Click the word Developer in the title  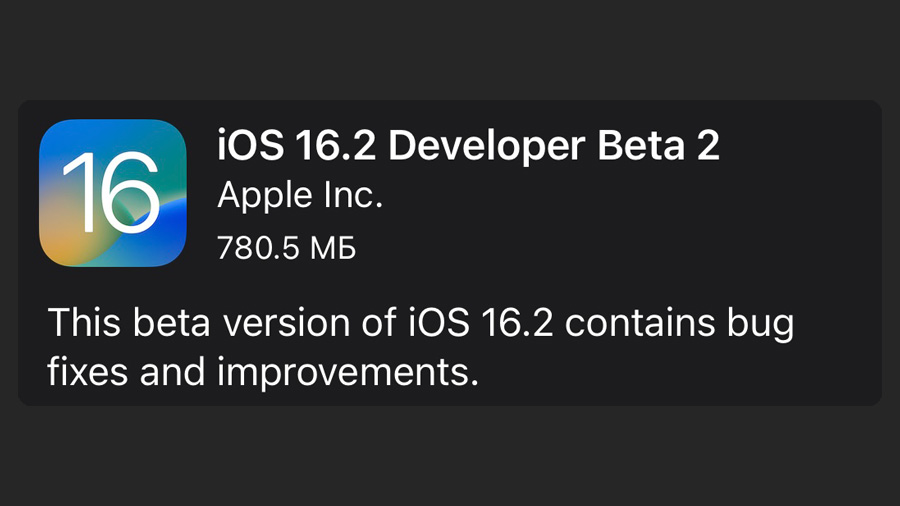point(487,145)
